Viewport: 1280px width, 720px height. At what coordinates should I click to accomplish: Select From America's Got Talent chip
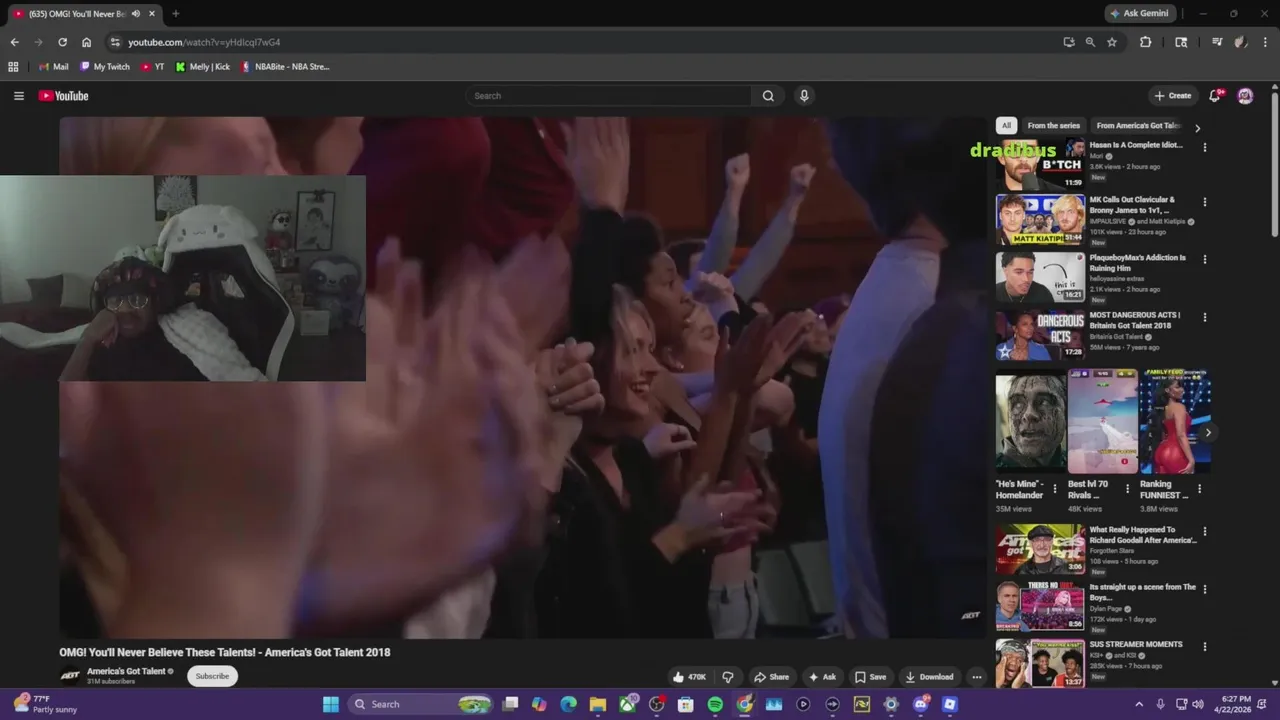(1137, 125)
